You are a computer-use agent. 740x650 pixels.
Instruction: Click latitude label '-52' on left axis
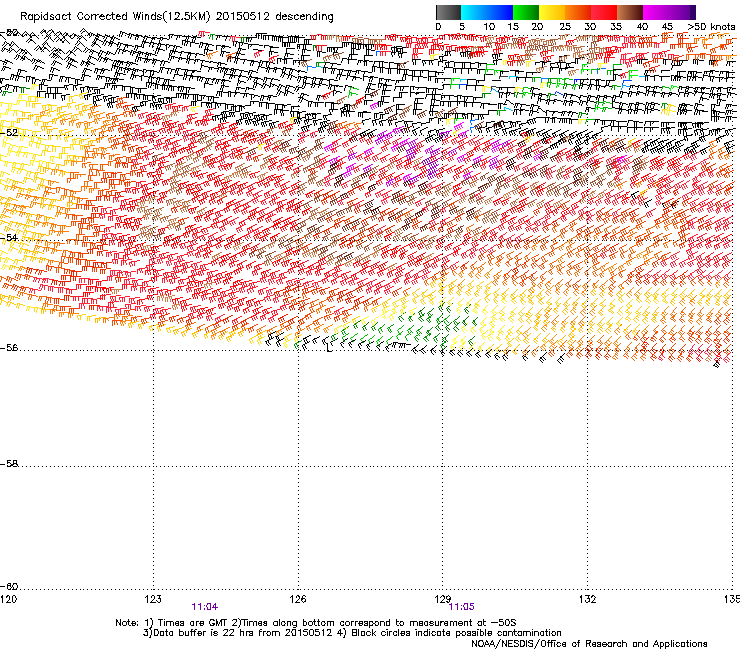(x=9, y=133)
